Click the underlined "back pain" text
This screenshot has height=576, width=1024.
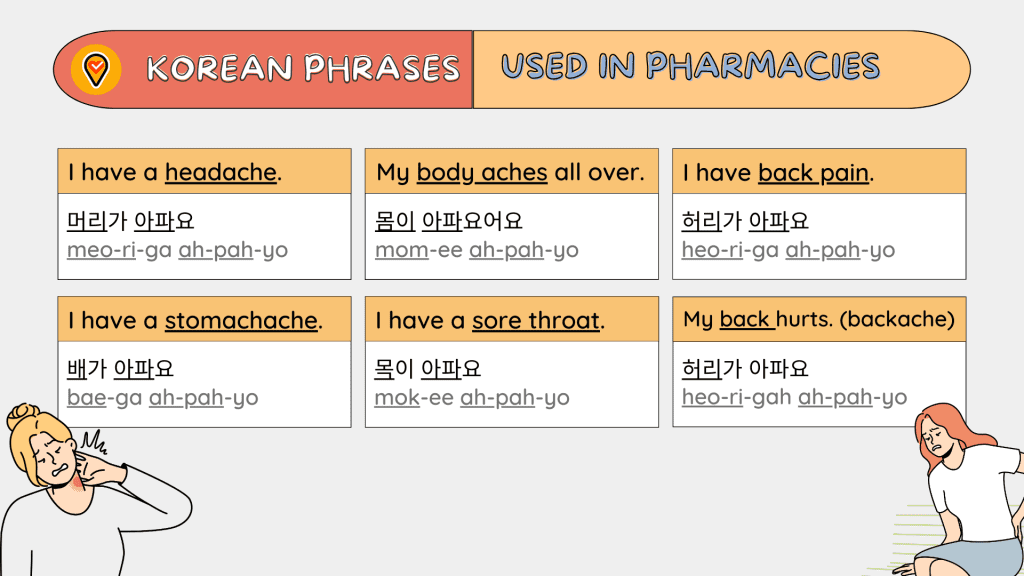(x=813, y=173)
